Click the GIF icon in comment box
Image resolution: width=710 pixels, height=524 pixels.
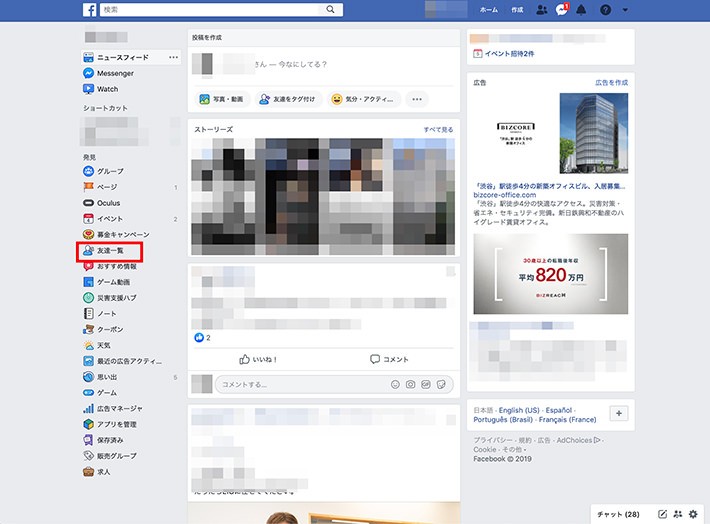point(425,384)
